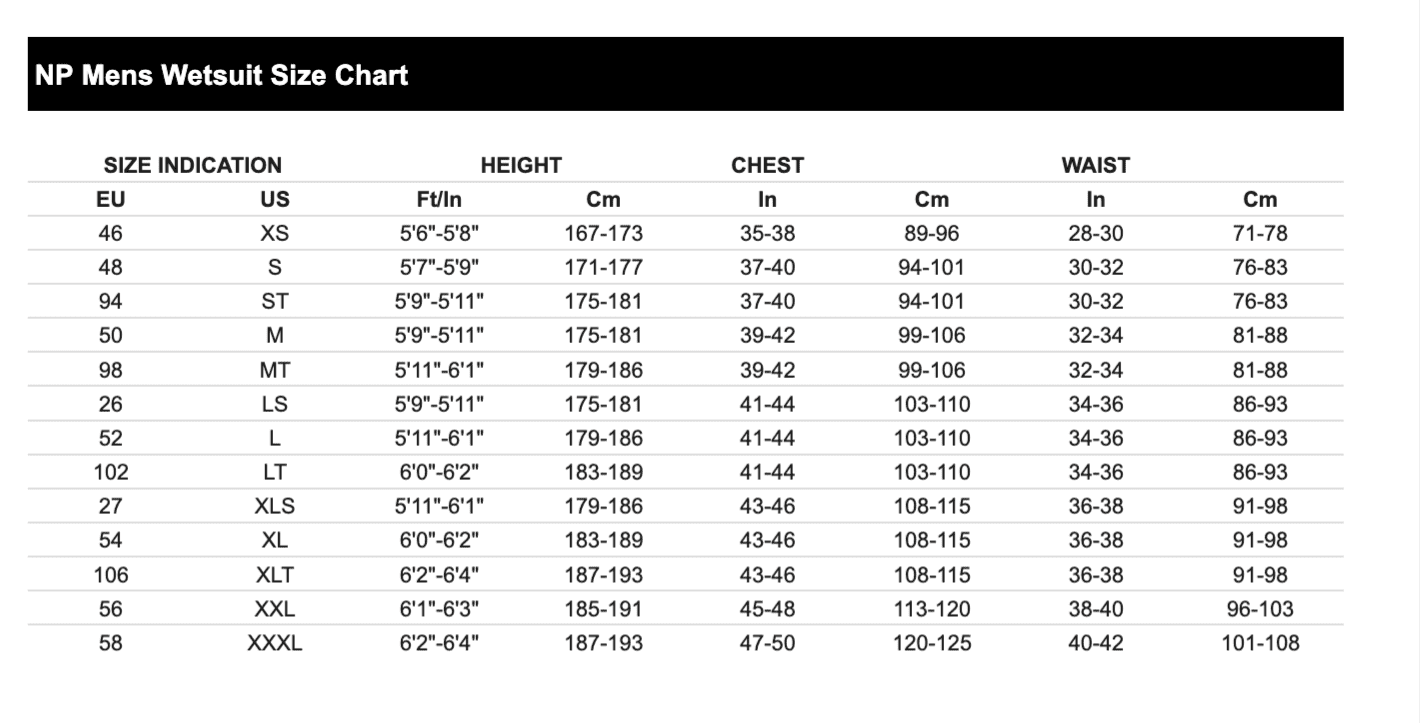Click the 120-125 chest Cm value
The image size is (1420, 723).
click(x=931, y=643)
